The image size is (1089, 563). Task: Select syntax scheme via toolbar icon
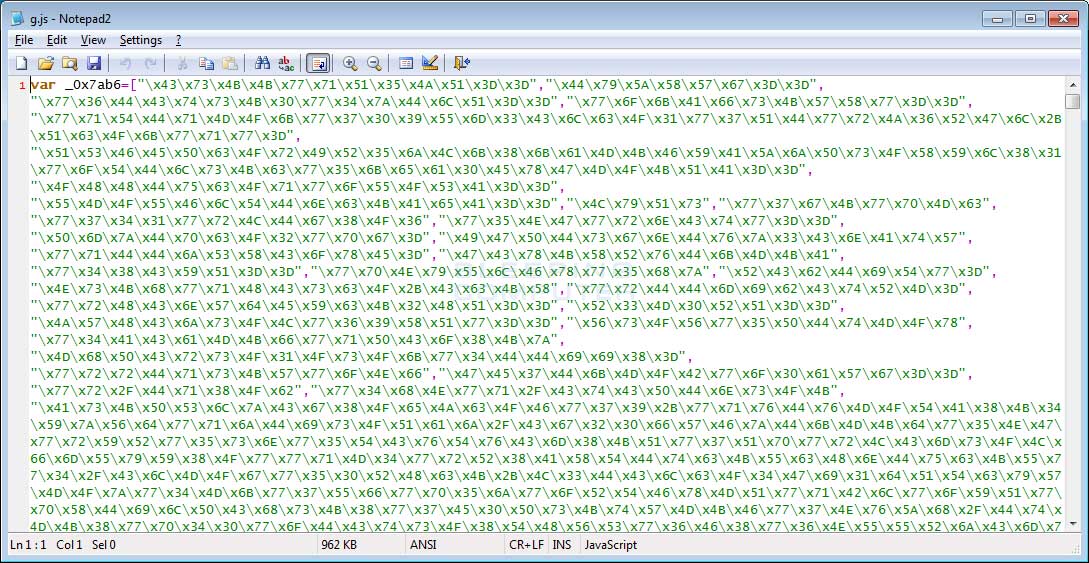pyautogui.click(x=406, y=63)
